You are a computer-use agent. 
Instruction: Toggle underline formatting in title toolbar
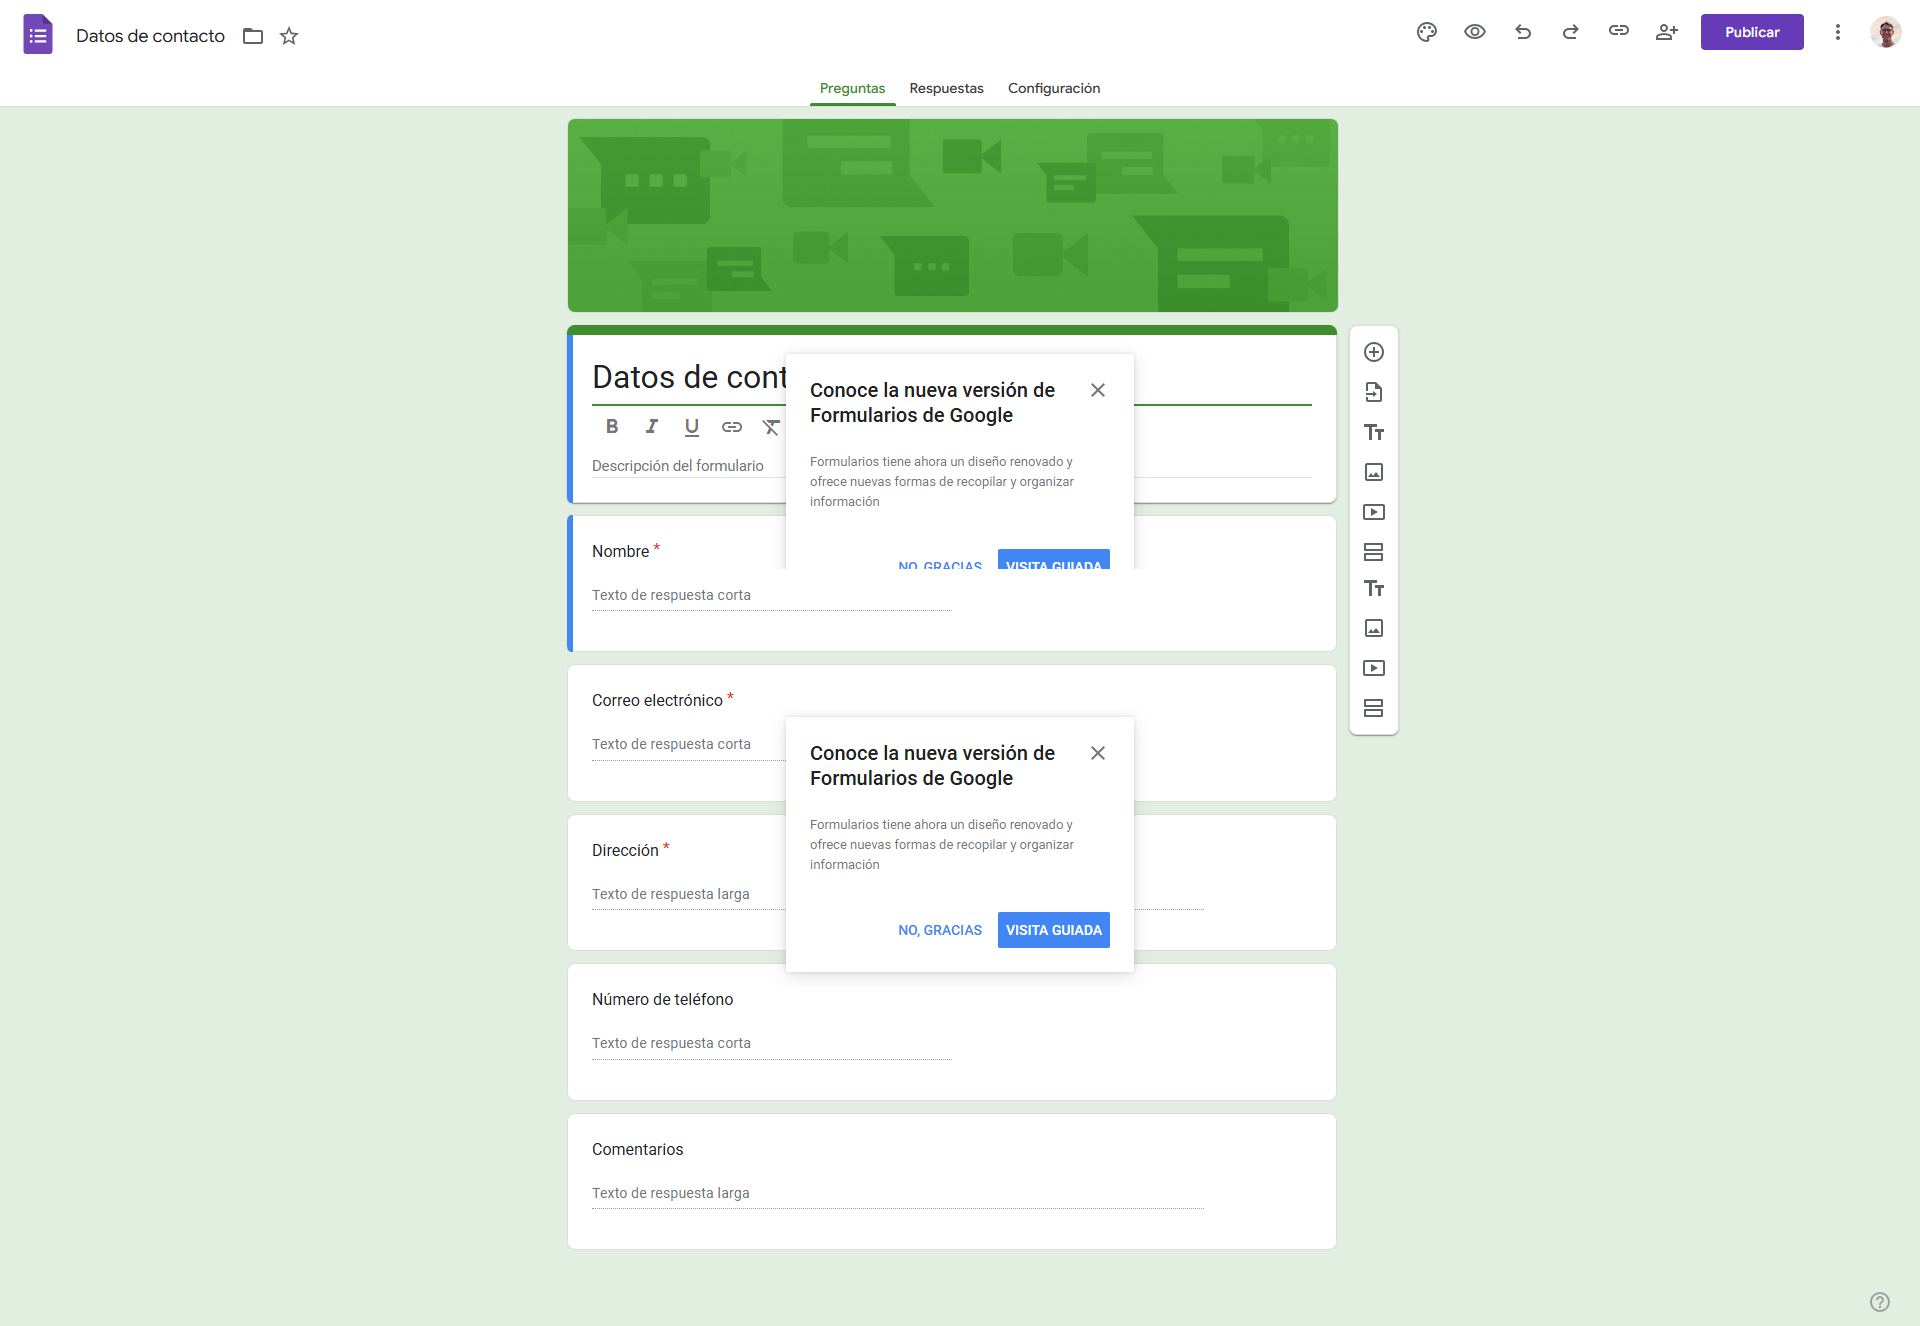[x=692, y=427]
